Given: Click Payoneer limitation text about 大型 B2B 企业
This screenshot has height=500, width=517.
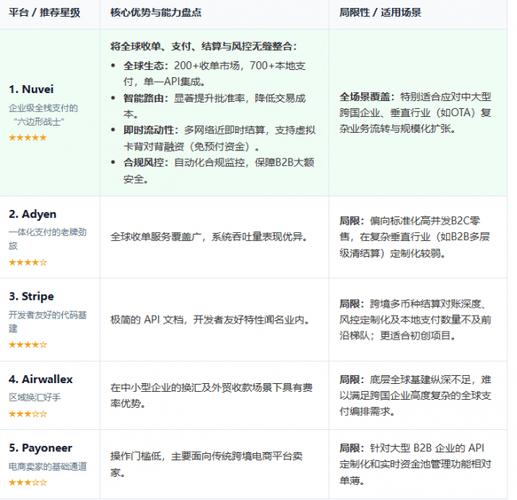Looking at the screenshot, I should point(415,464).
